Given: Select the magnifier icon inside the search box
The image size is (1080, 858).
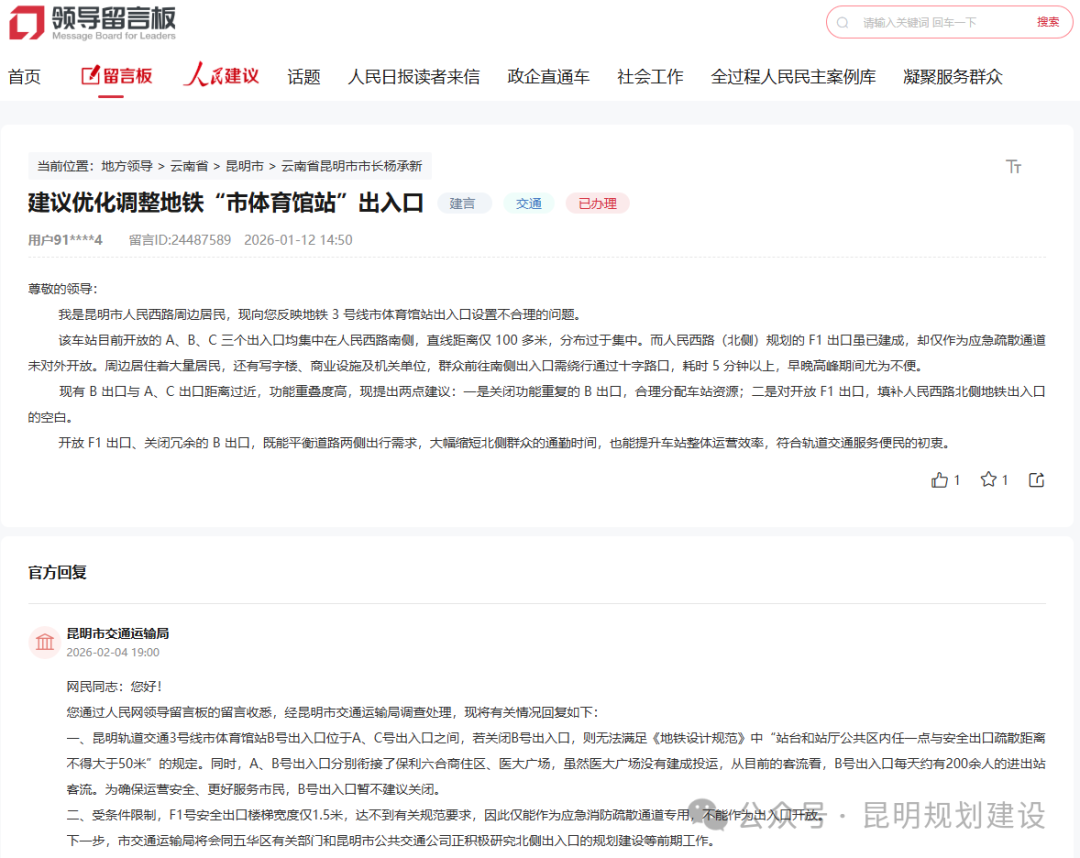Looking at the screenshot, I should coord(845,22).
